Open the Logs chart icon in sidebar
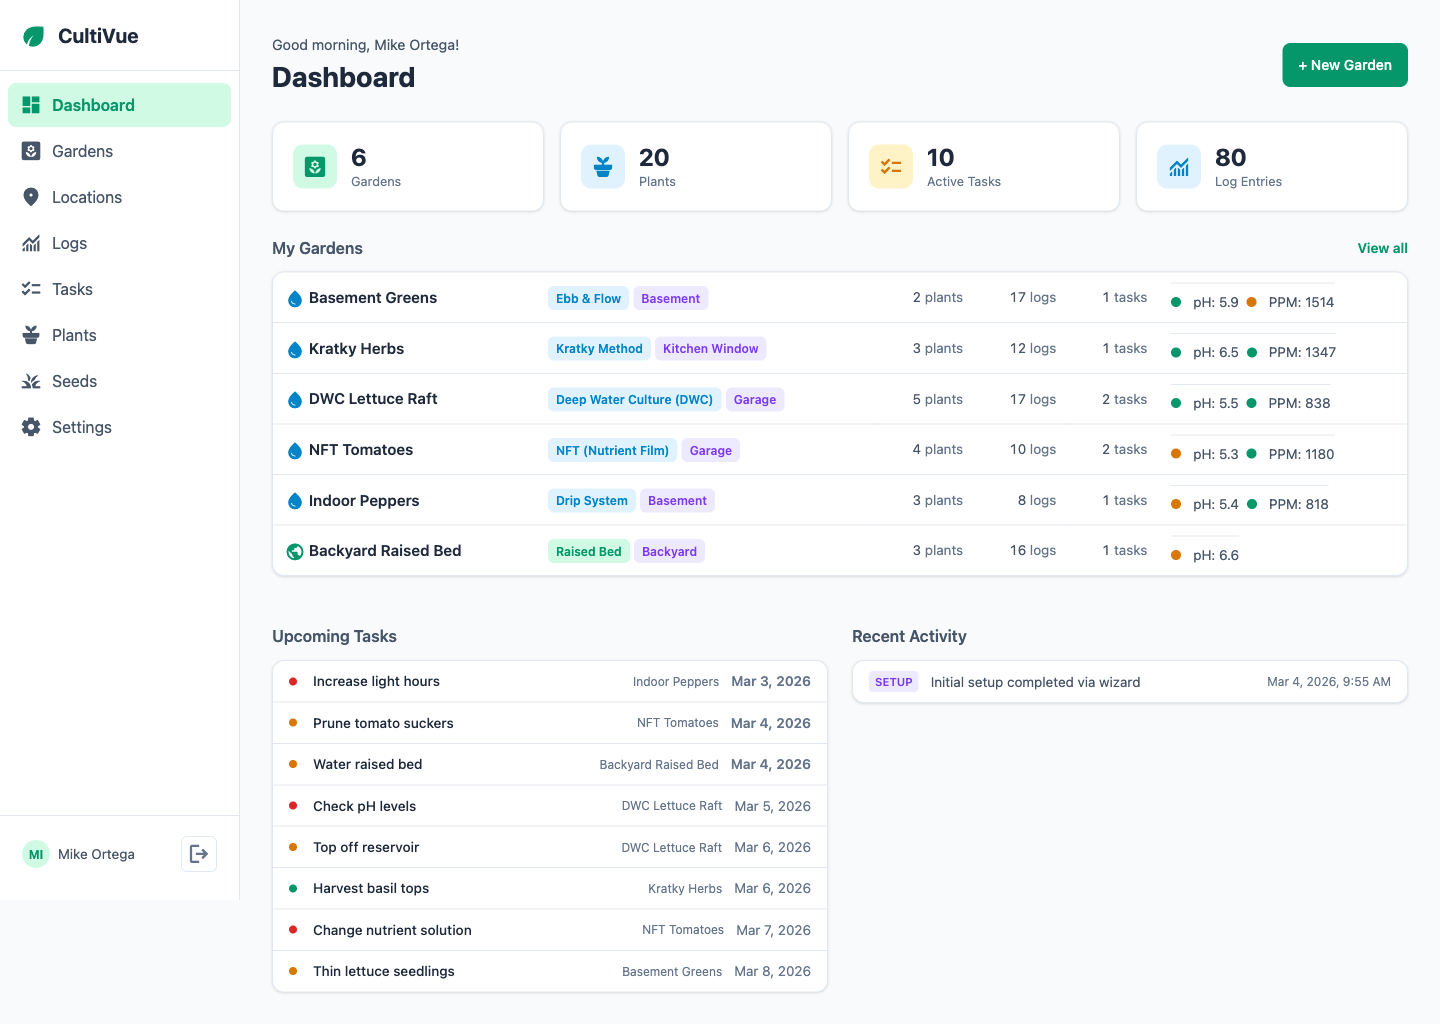Viewport: 1440px width, 1024px height. [x=31, y=243]
